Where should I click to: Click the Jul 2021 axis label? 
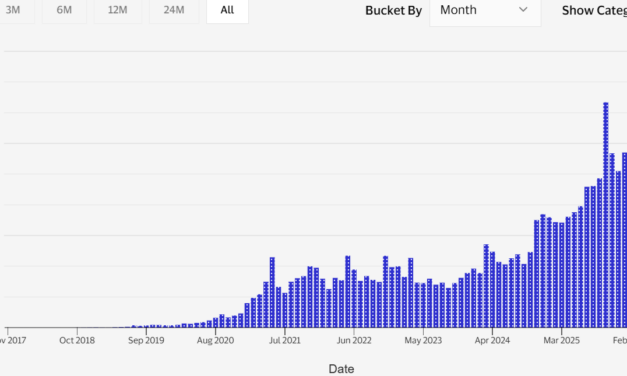pos(285,340)
